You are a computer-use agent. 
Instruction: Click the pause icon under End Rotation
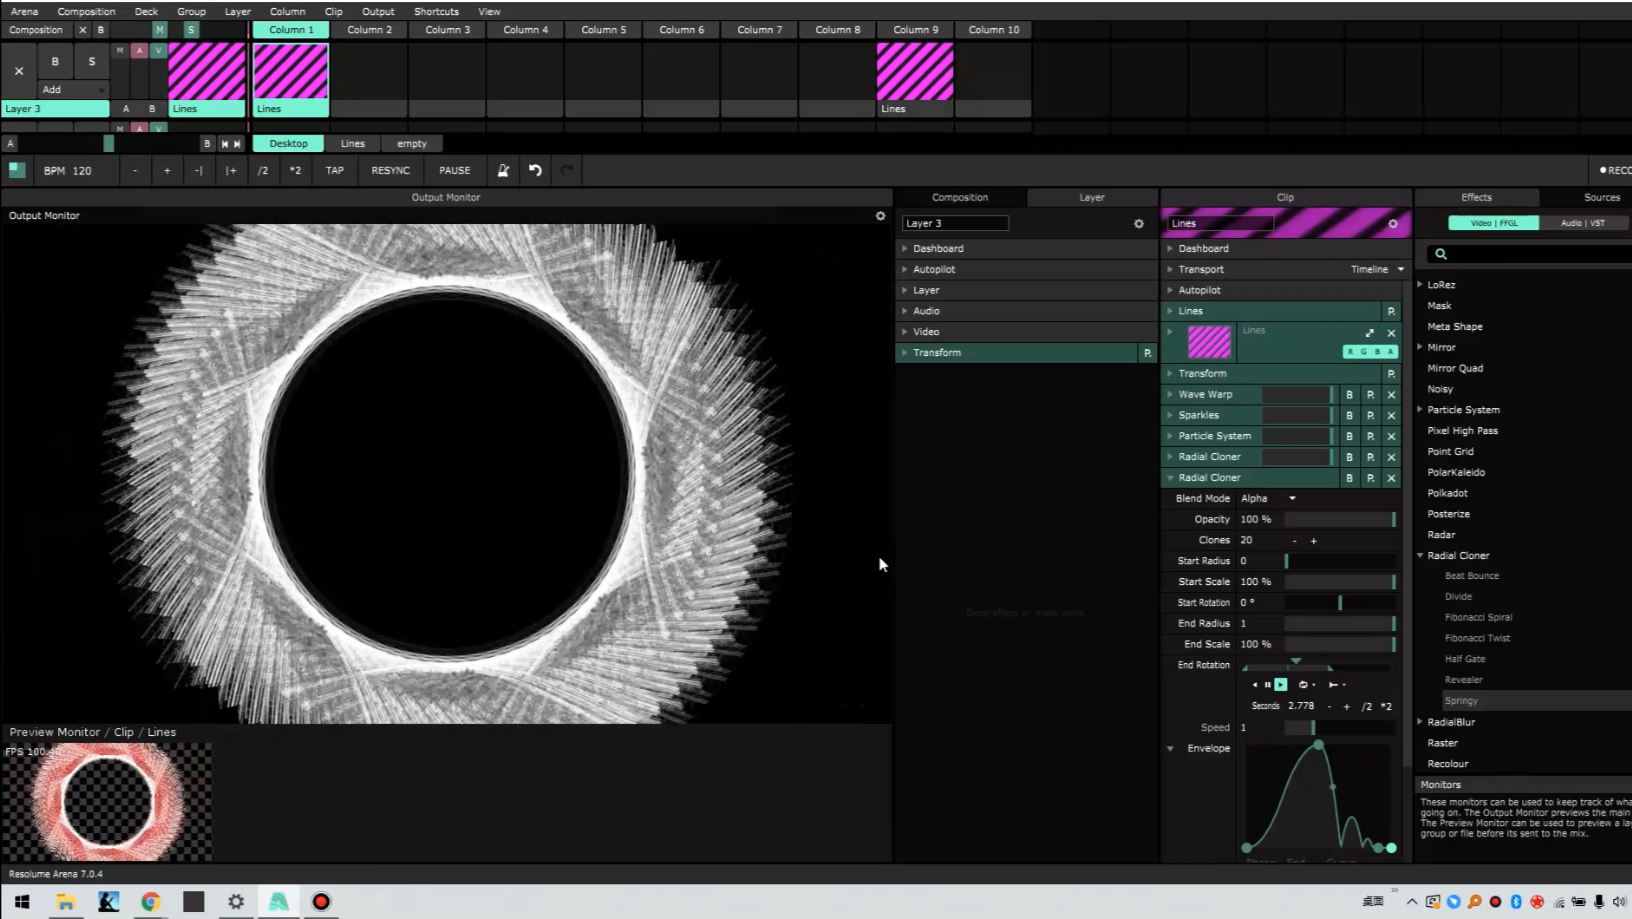click(1267, 685)
